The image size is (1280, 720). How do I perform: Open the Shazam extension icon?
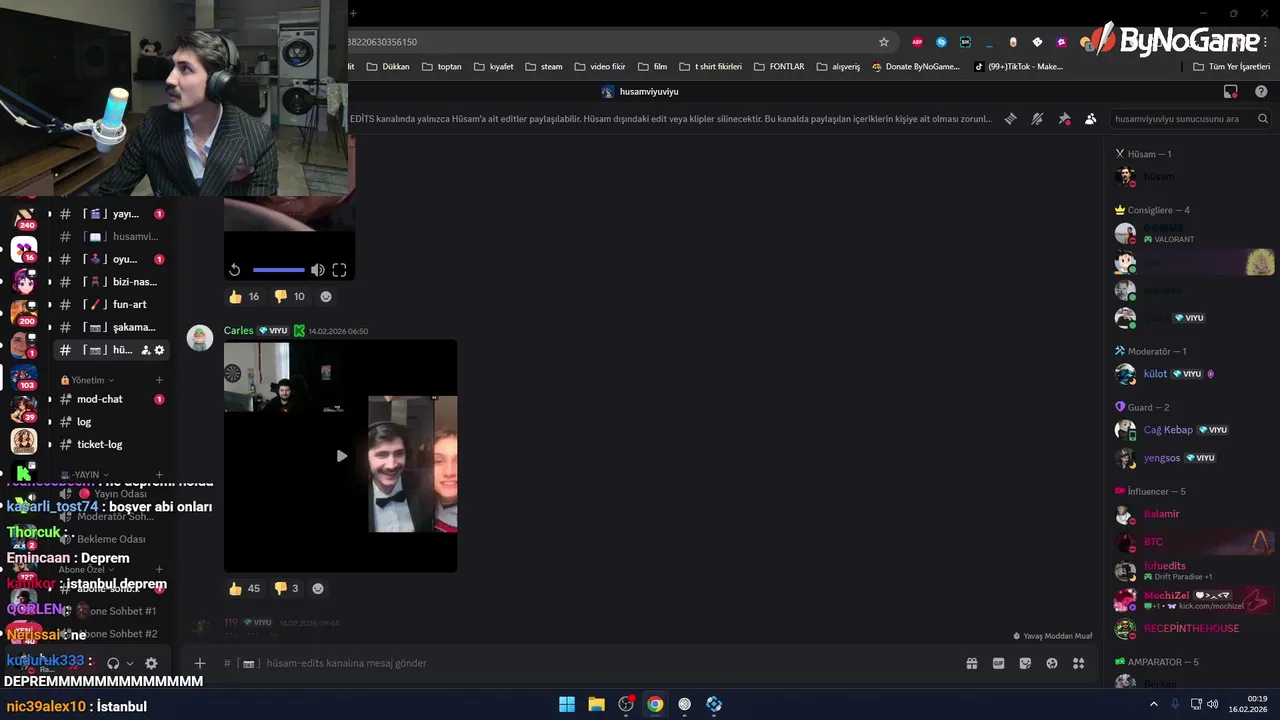[941, 42]
